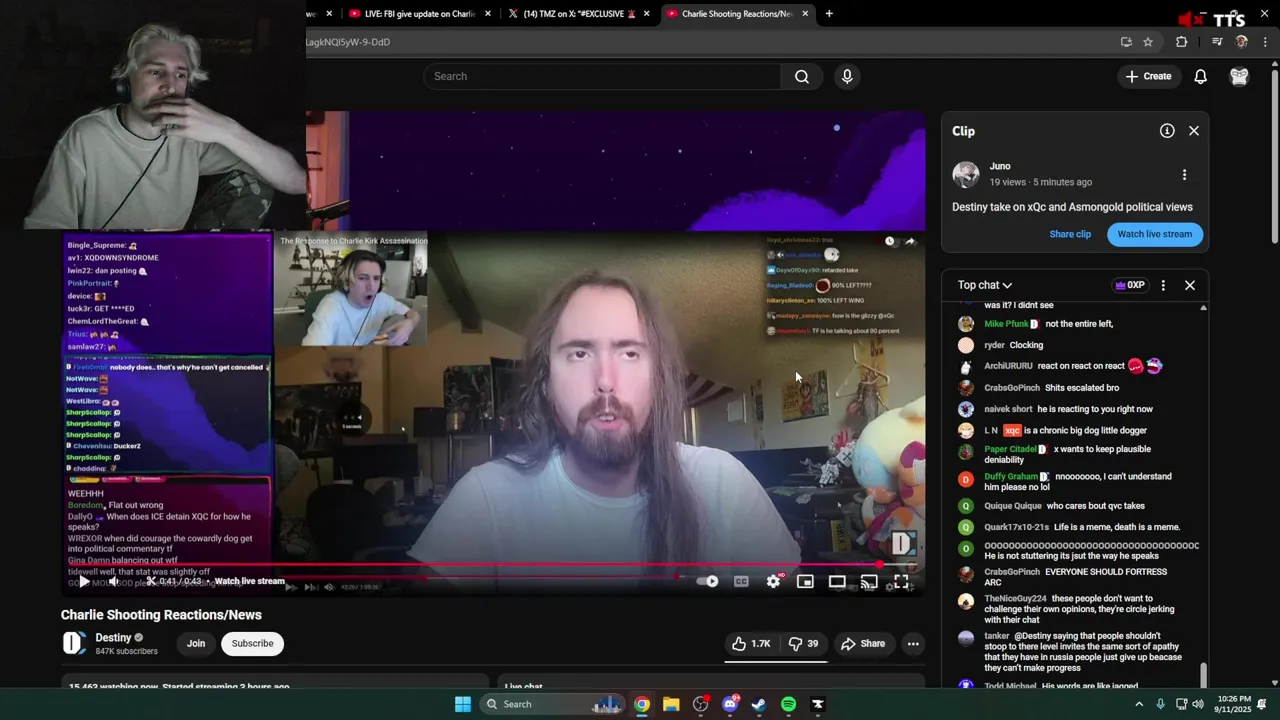Open the Juno clip three-dot menu
Image resolution: width=1280 pixels, height=720 pixels.
point(1184,175)
